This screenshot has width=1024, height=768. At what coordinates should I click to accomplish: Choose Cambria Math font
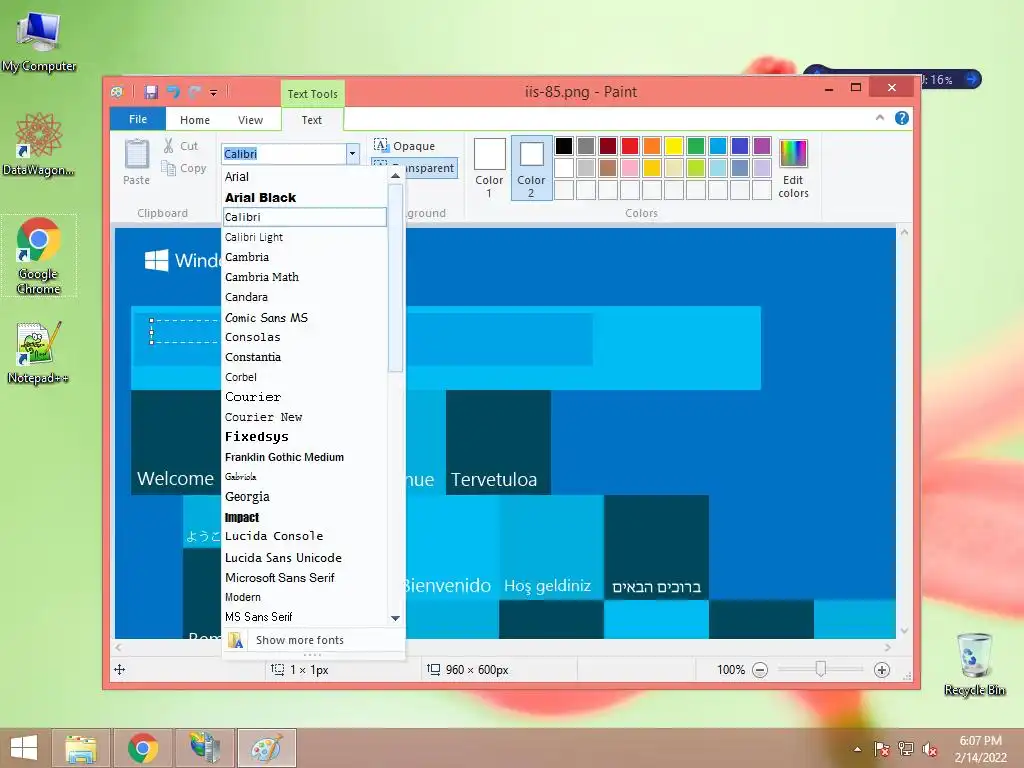(x=304, y=277)
